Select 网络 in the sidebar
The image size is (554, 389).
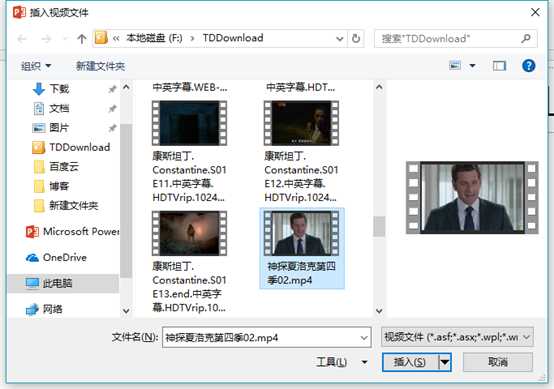coord(44,309)
